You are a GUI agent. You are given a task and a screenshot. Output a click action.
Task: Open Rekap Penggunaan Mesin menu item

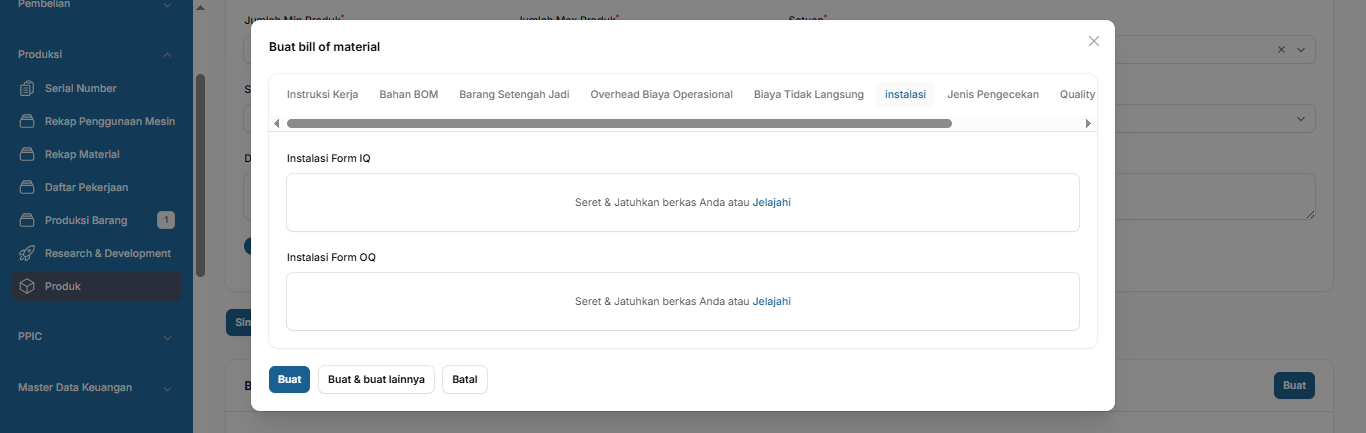point(97,121)
